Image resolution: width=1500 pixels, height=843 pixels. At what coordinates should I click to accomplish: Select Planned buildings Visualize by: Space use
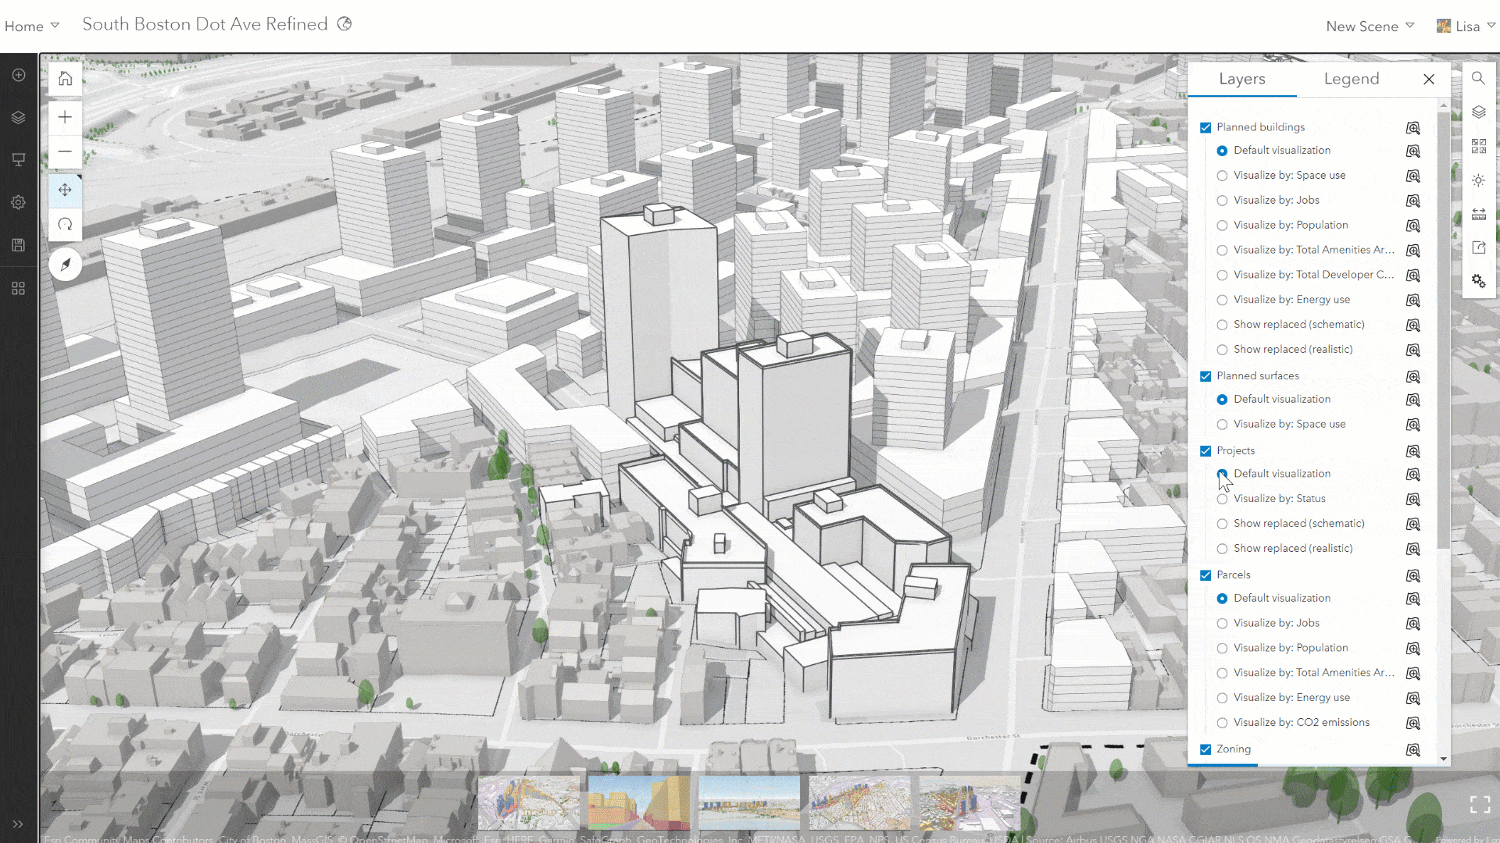point(1222,176)
